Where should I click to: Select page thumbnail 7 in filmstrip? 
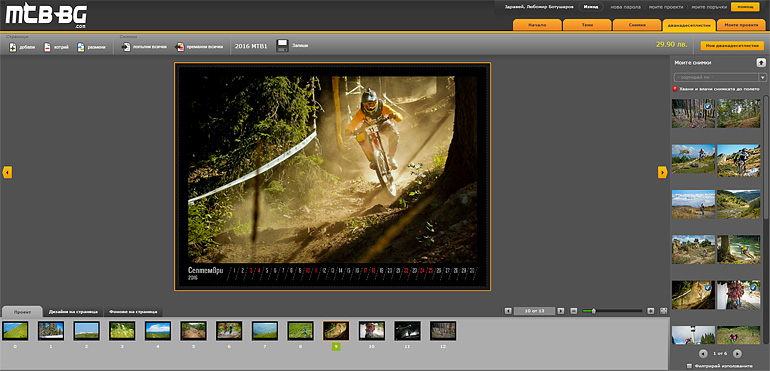(x=265, y=331)
